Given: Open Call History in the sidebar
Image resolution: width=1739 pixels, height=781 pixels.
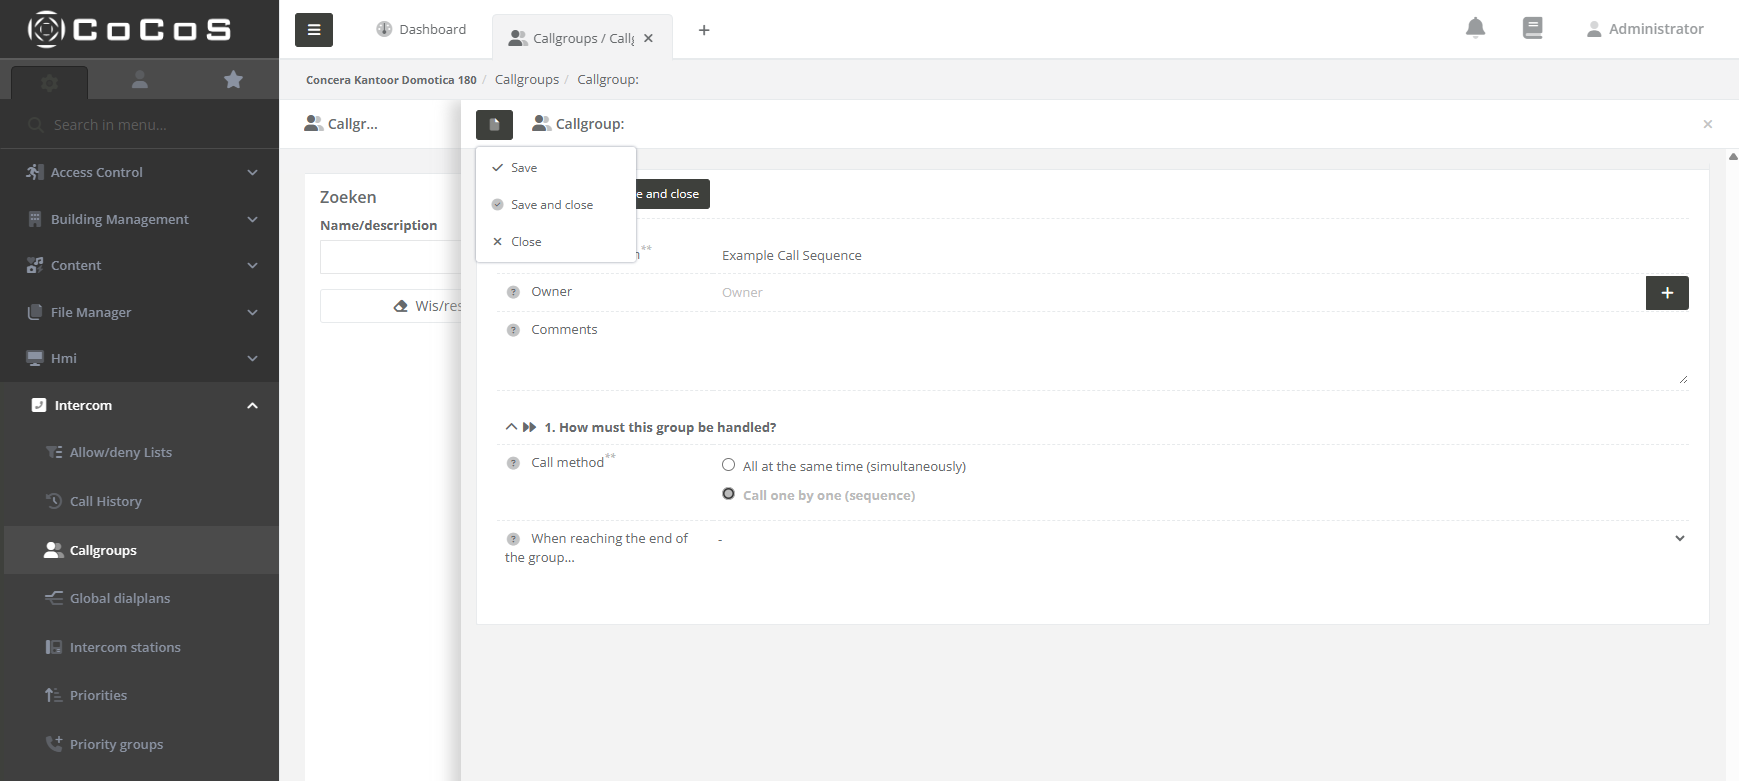Looking at the screenshot, I should pos(105,501).
